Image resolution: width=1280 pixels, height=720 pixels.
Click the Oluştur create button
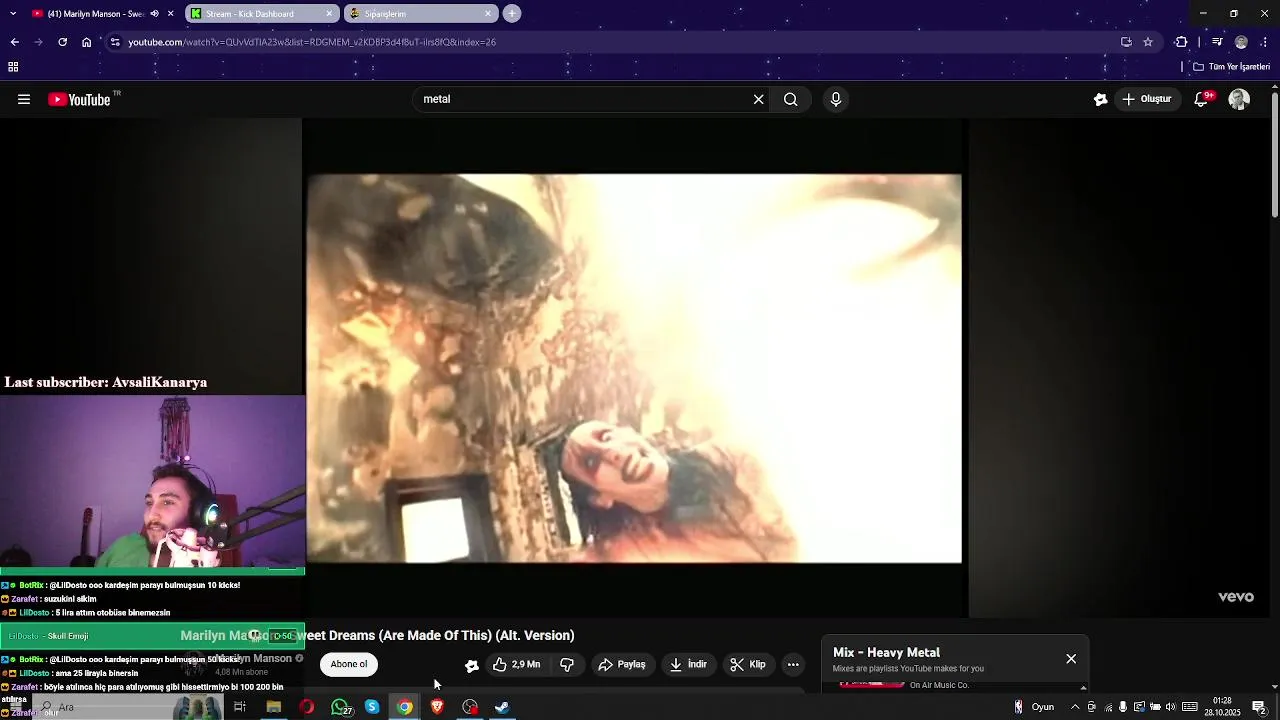pyautogui.click(x=1147, y=99)
